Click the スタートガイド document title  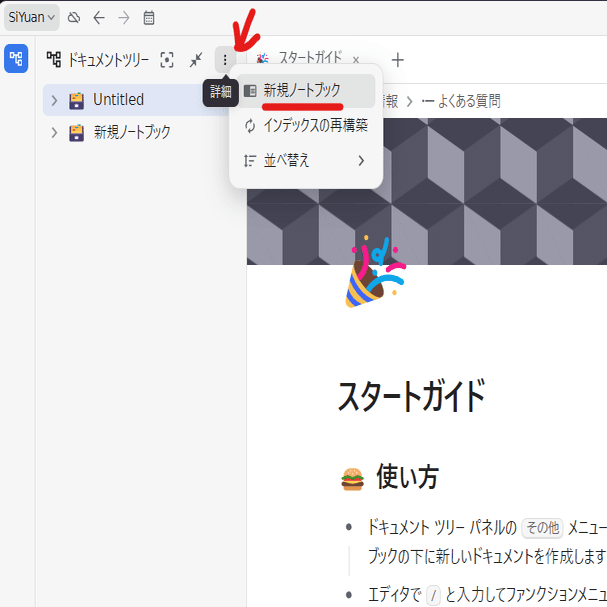tap(411, 396)
